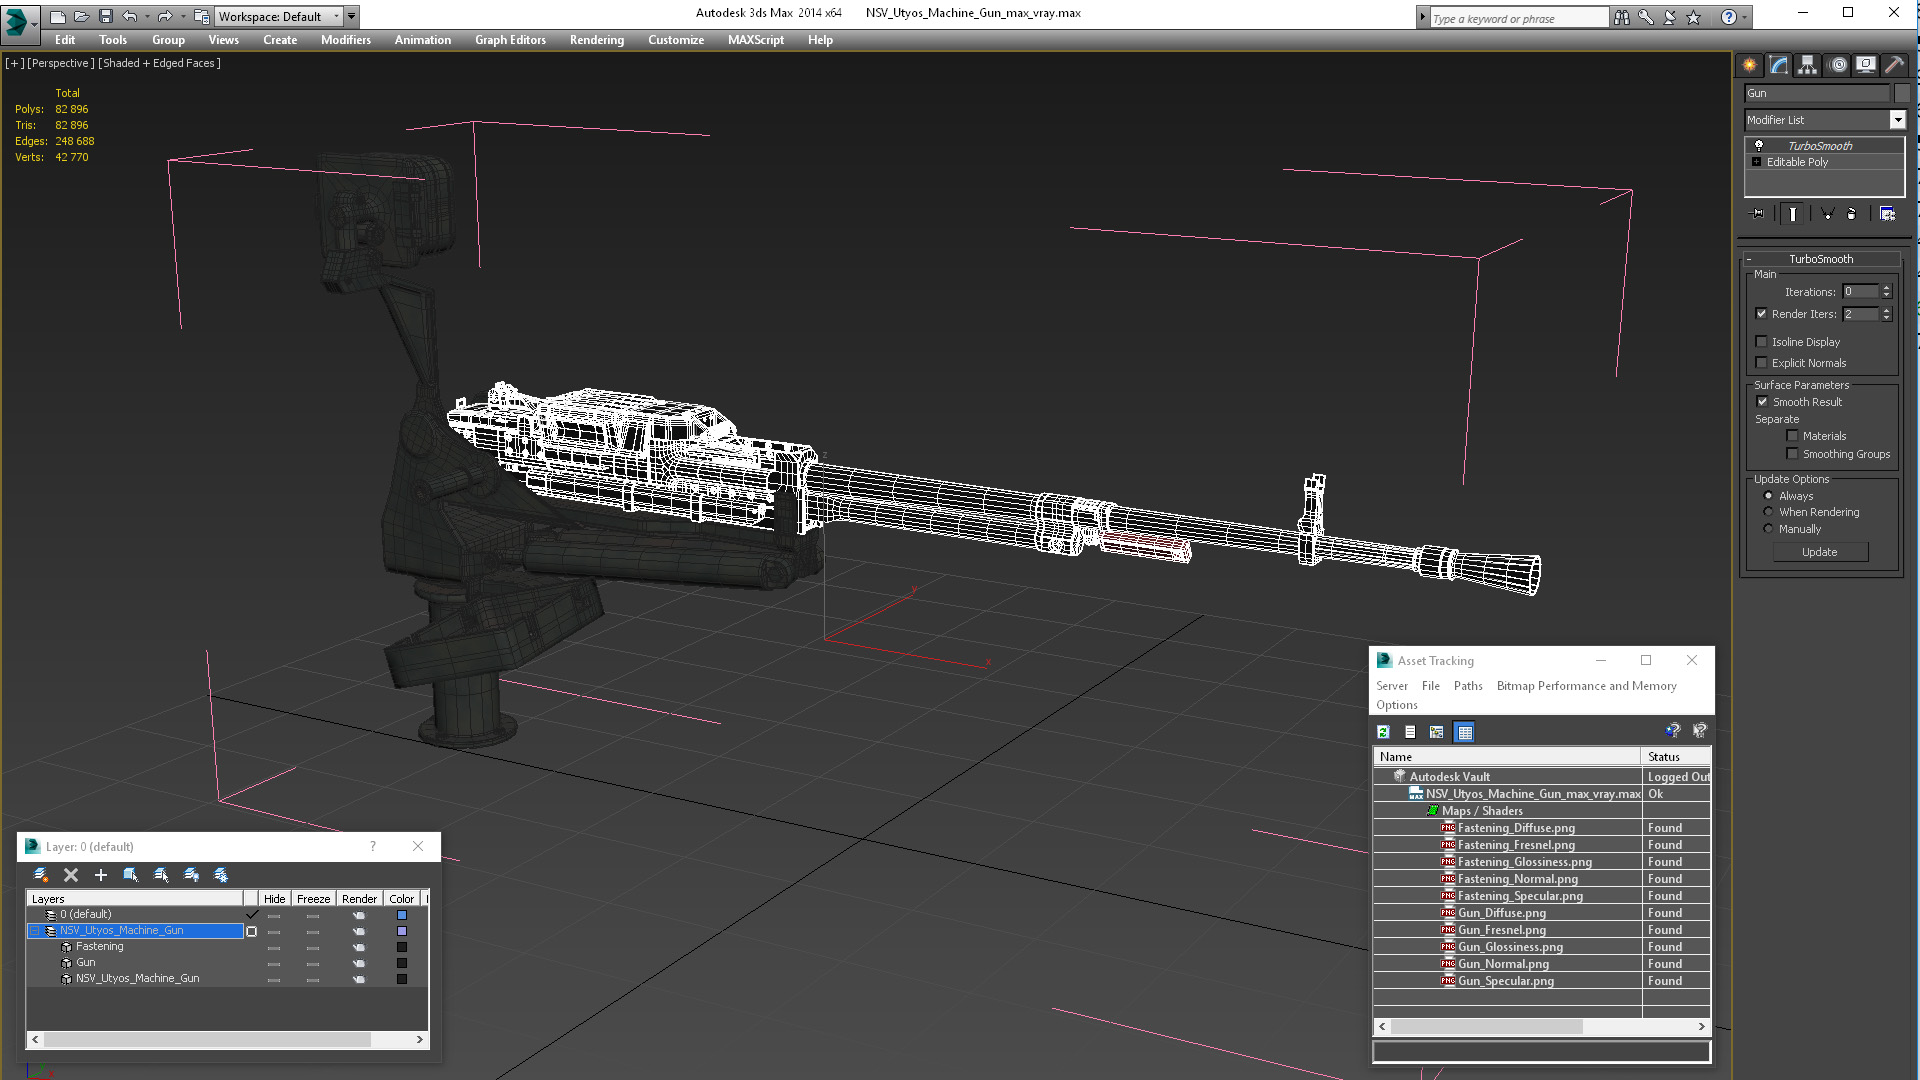The image size is (1920, 1080).
Task: Open Paths menu in Asset Tracking
Action: 1467,686
